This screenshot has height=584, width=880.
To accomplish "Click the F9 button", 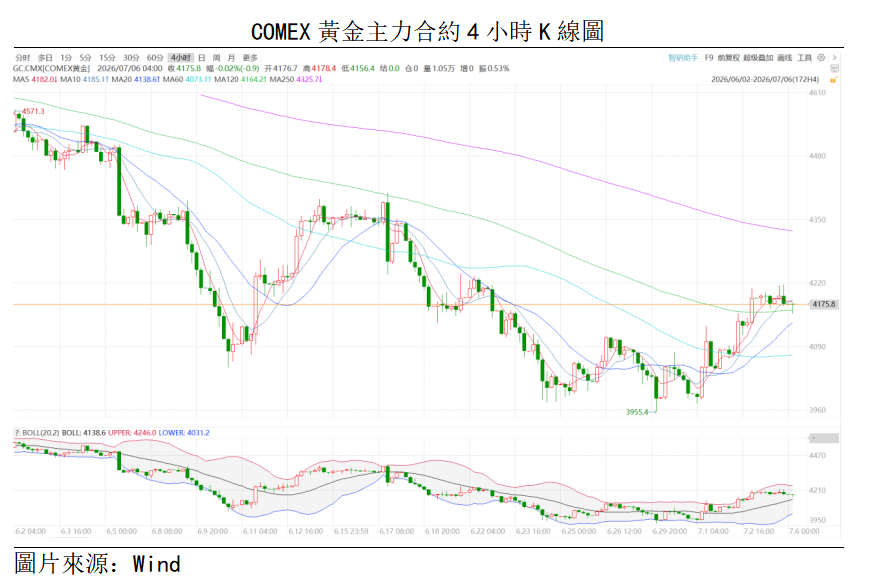I will 709,58.
